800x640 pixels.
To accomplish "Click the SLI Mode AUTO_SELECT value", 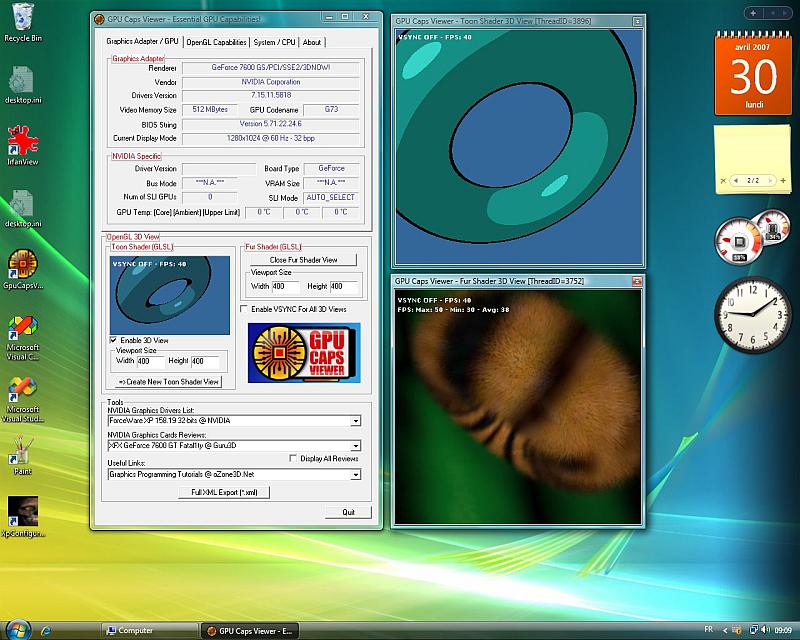I will [x=331, y=198].
